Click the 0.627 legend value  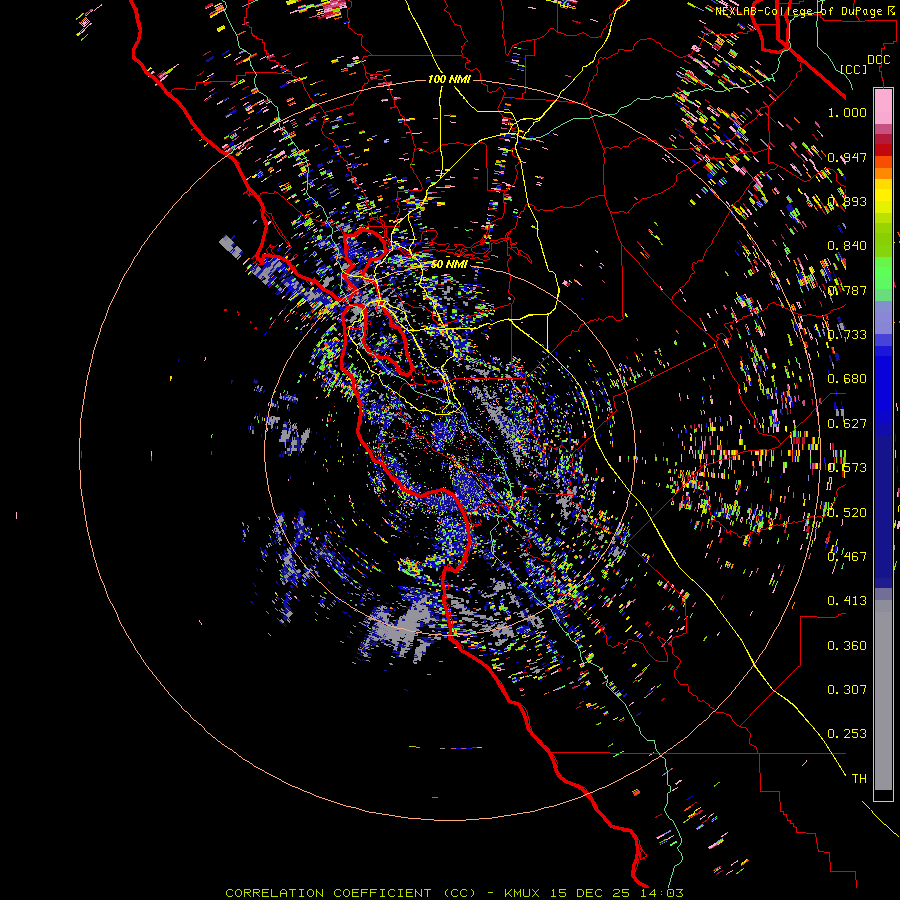pyautogui.click(x=847, y=424)
